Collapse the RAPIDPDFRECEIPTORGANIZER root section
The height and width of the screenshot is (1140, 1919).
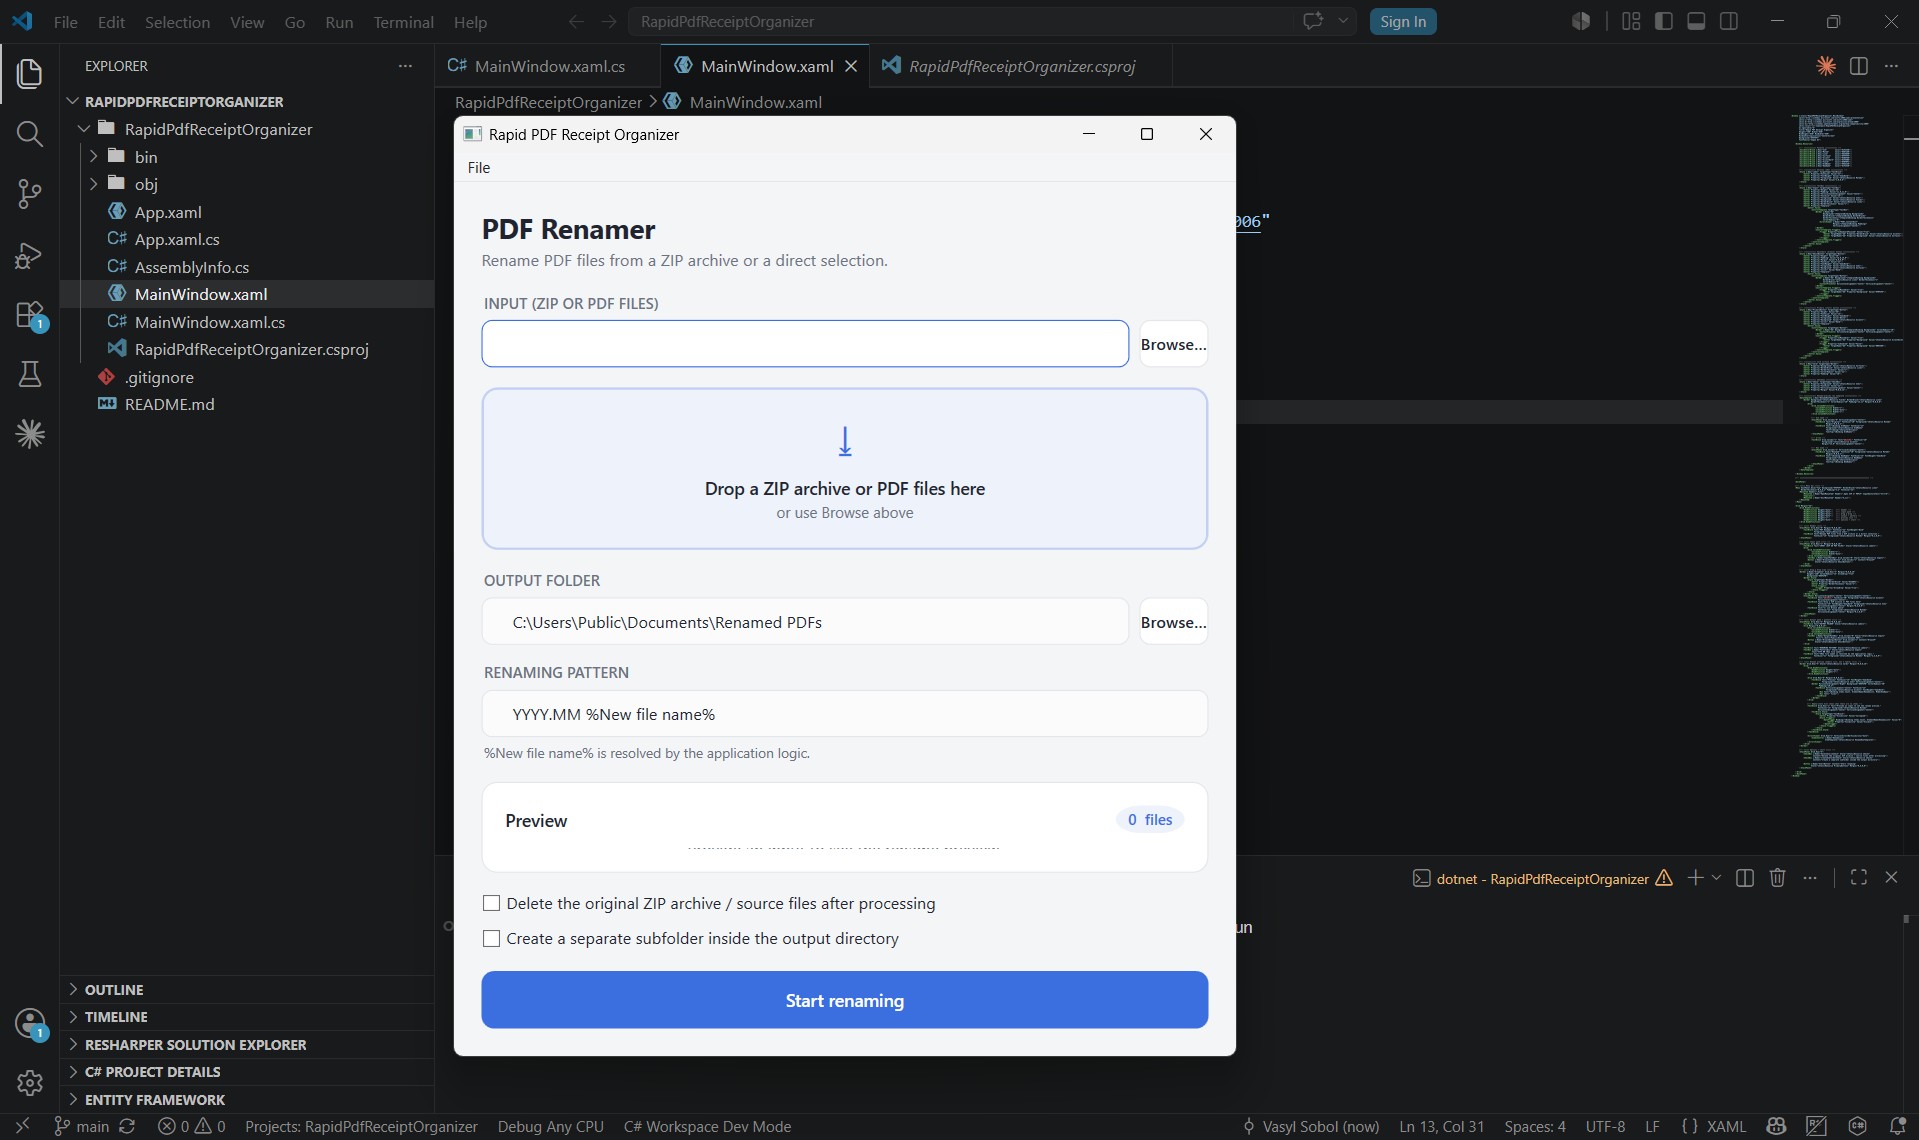click(72, 101)
